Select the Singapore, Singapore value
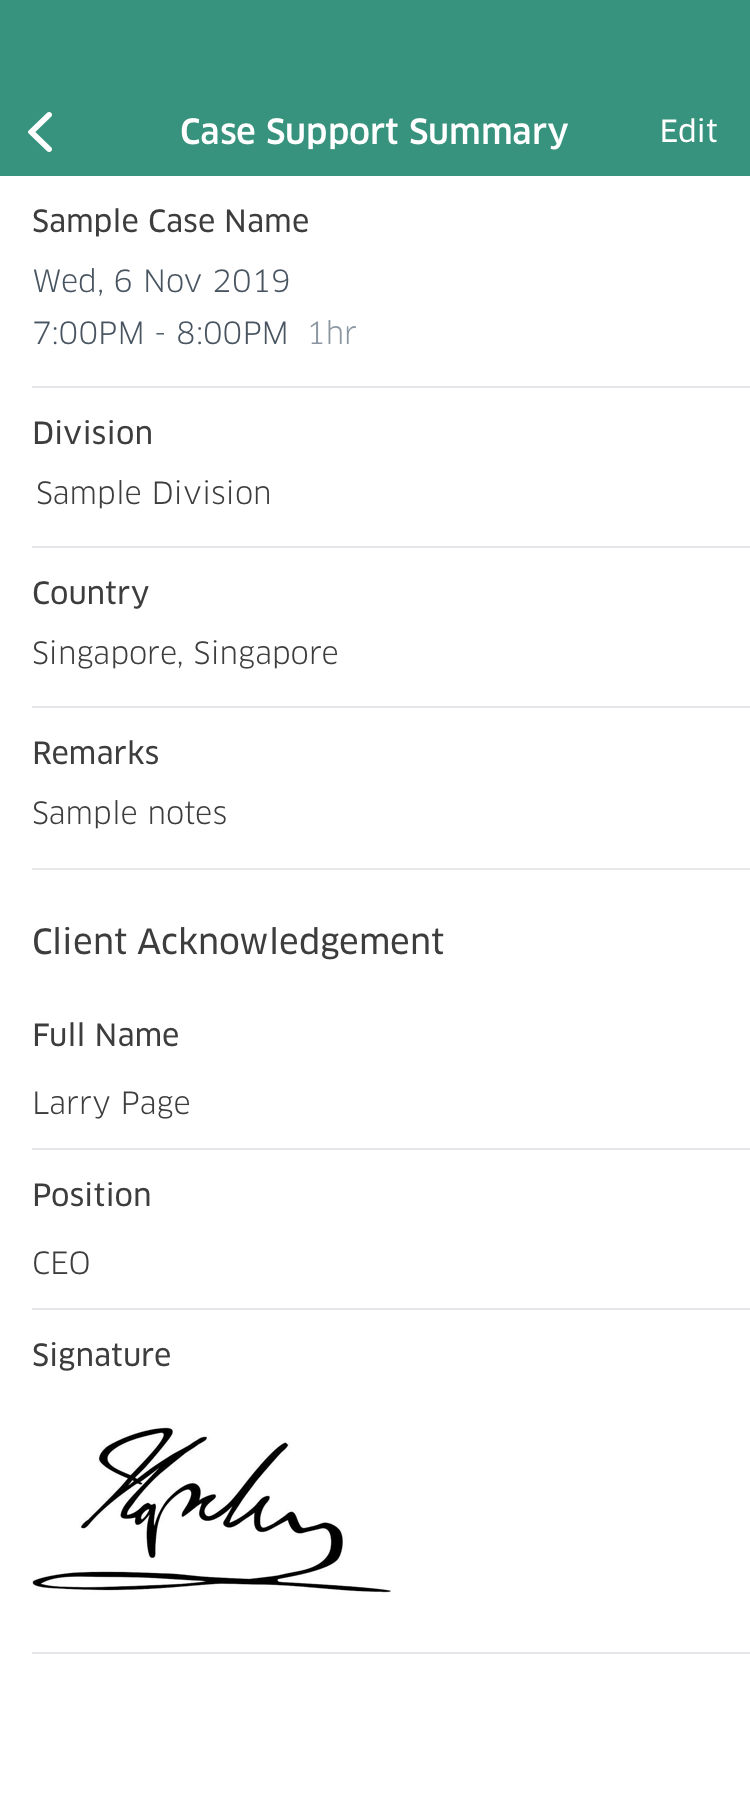Image resolution: width=750 pixels, height=1820 pixels. pyautogui.click(x=186, y=653)
